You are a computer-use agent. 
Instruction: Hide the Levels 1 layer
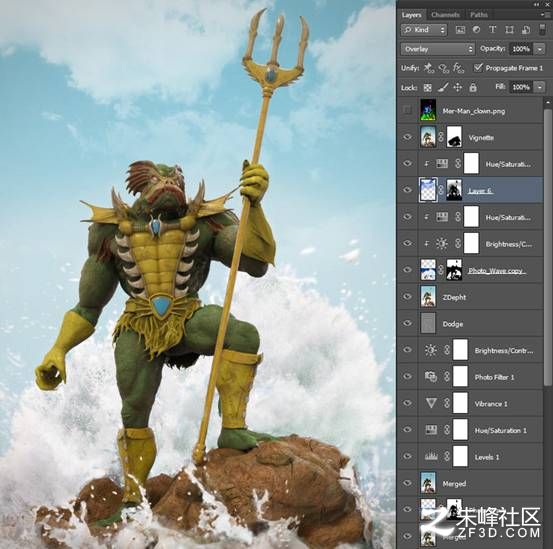tap(407, 456)
